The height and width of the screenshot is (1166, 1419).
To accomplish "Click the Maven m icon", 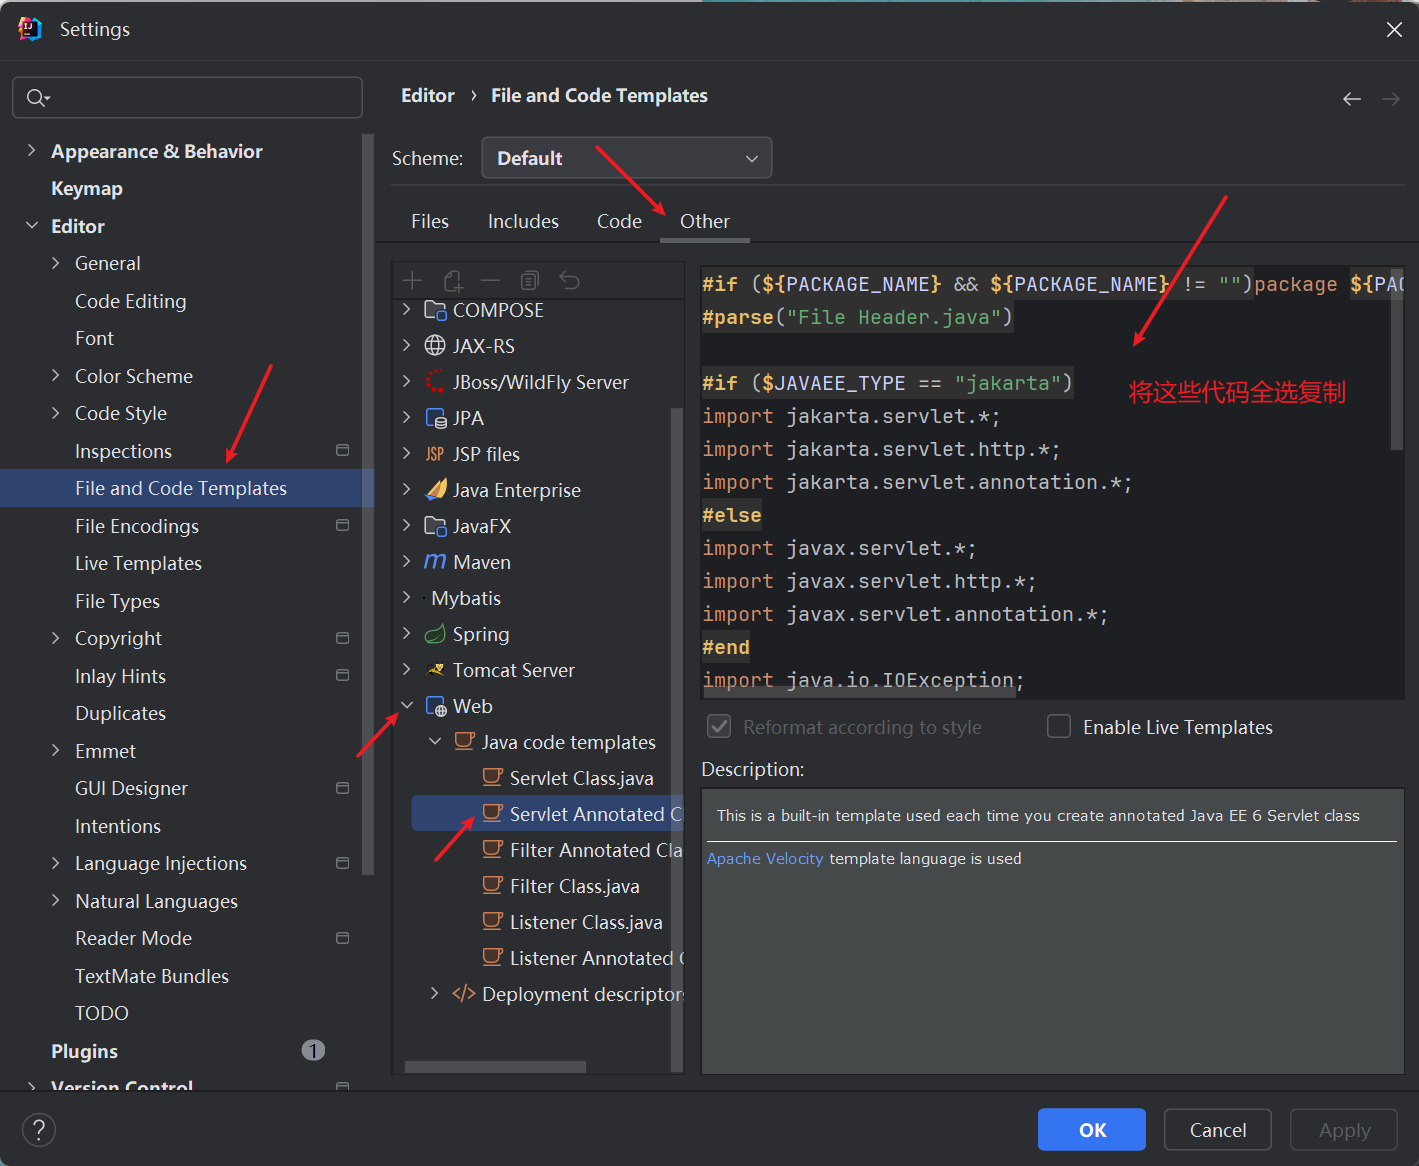I will (x=435, y=562).
